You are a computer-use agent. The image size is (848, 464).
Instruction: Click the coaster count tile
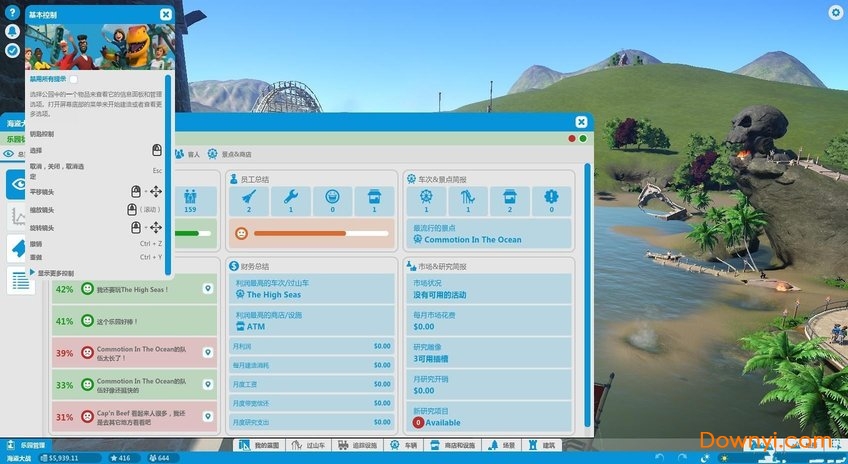468,201
